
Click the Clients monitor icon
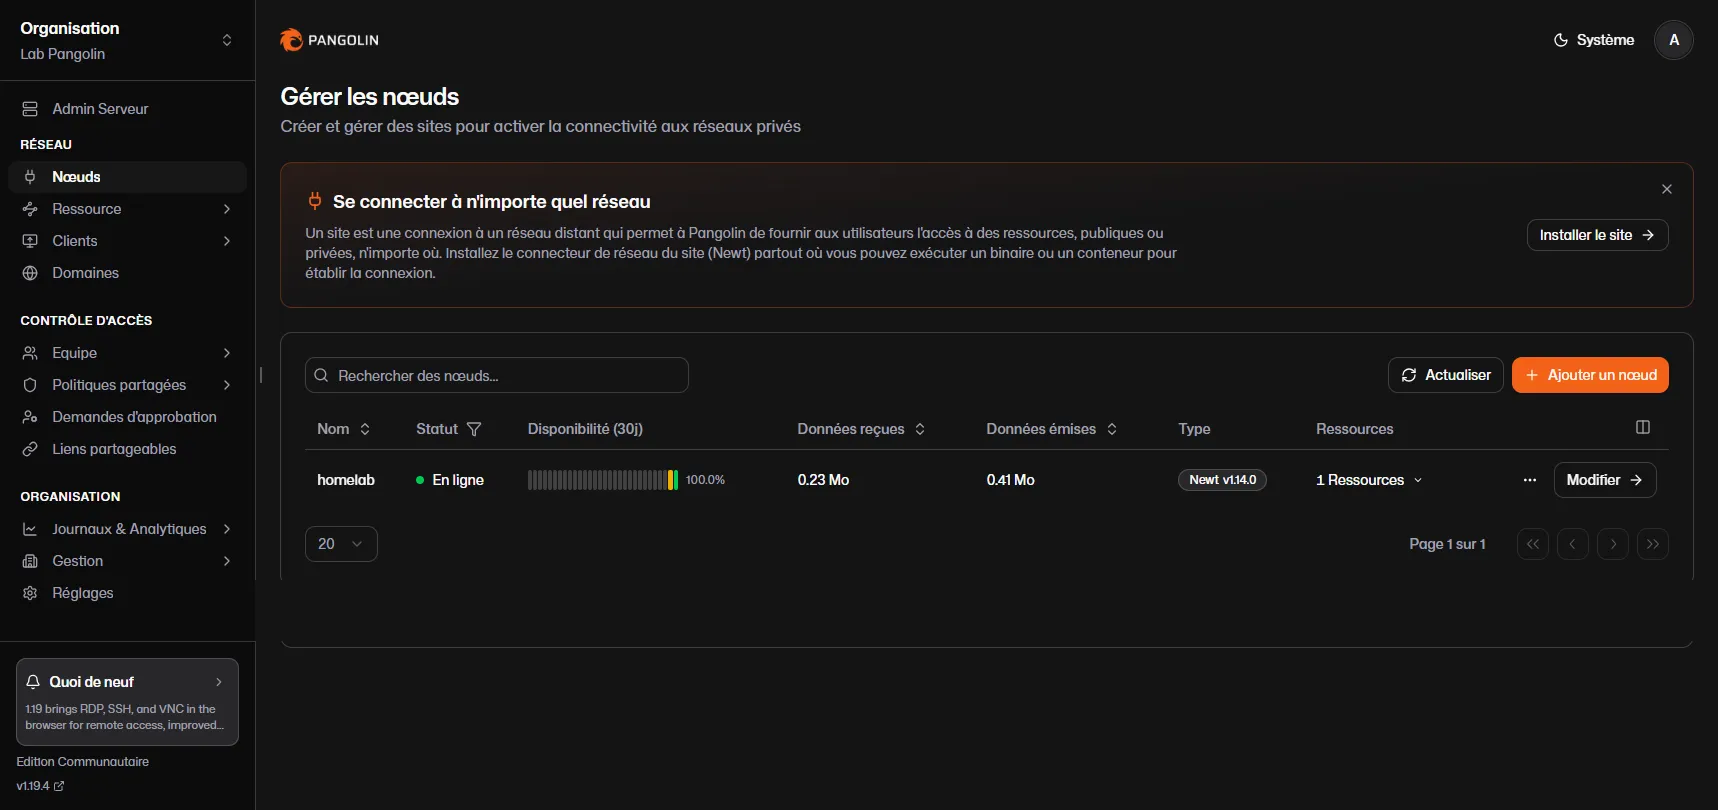[30, 241]
